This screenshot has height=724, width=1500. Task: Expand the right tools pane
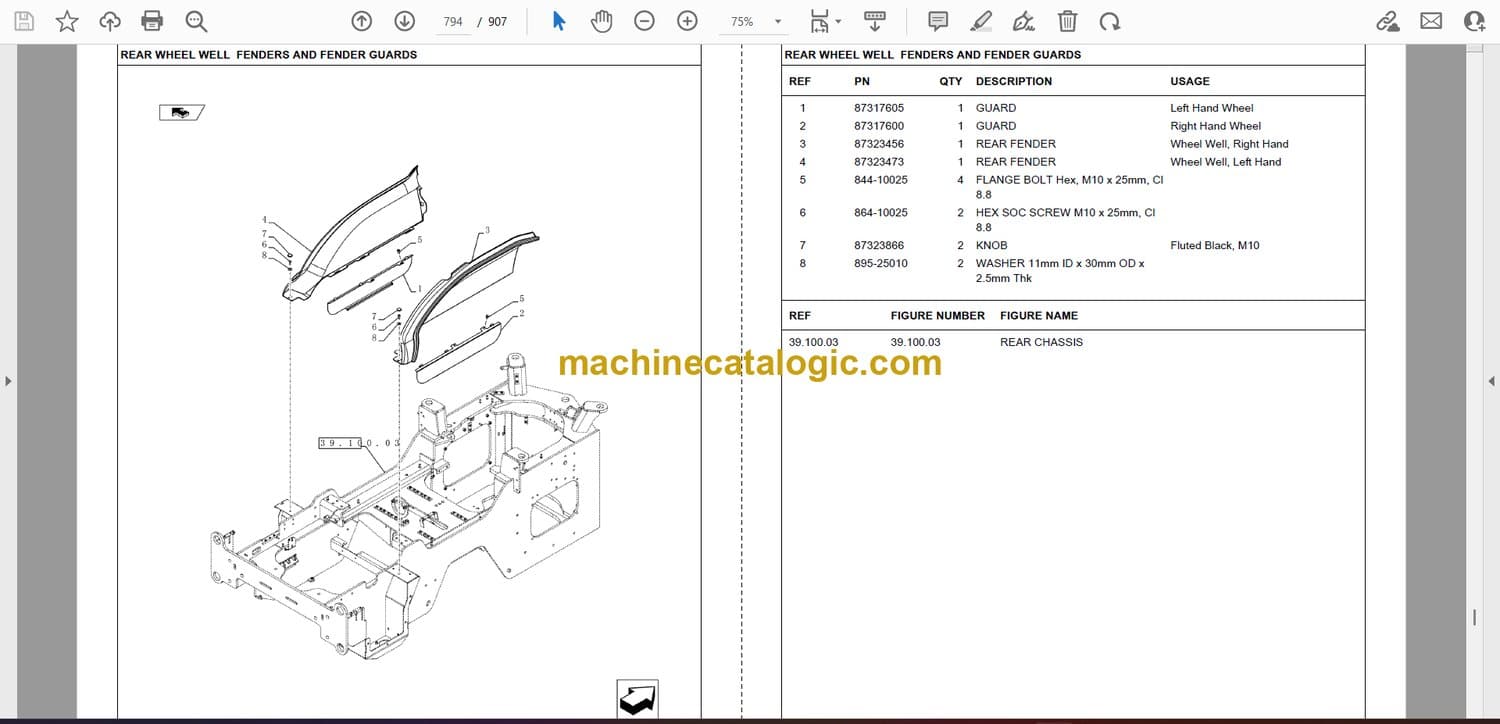pos(1492,381)
